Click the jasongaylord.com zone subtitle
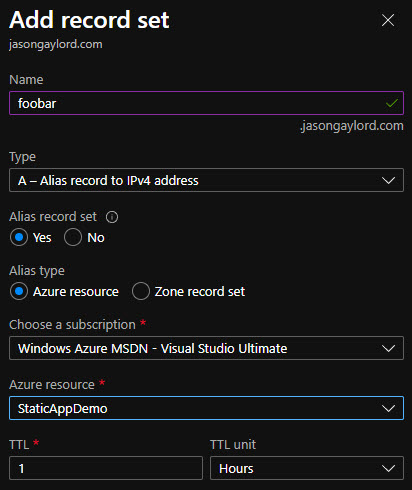412x490 pixels. [x=56, y=44]
